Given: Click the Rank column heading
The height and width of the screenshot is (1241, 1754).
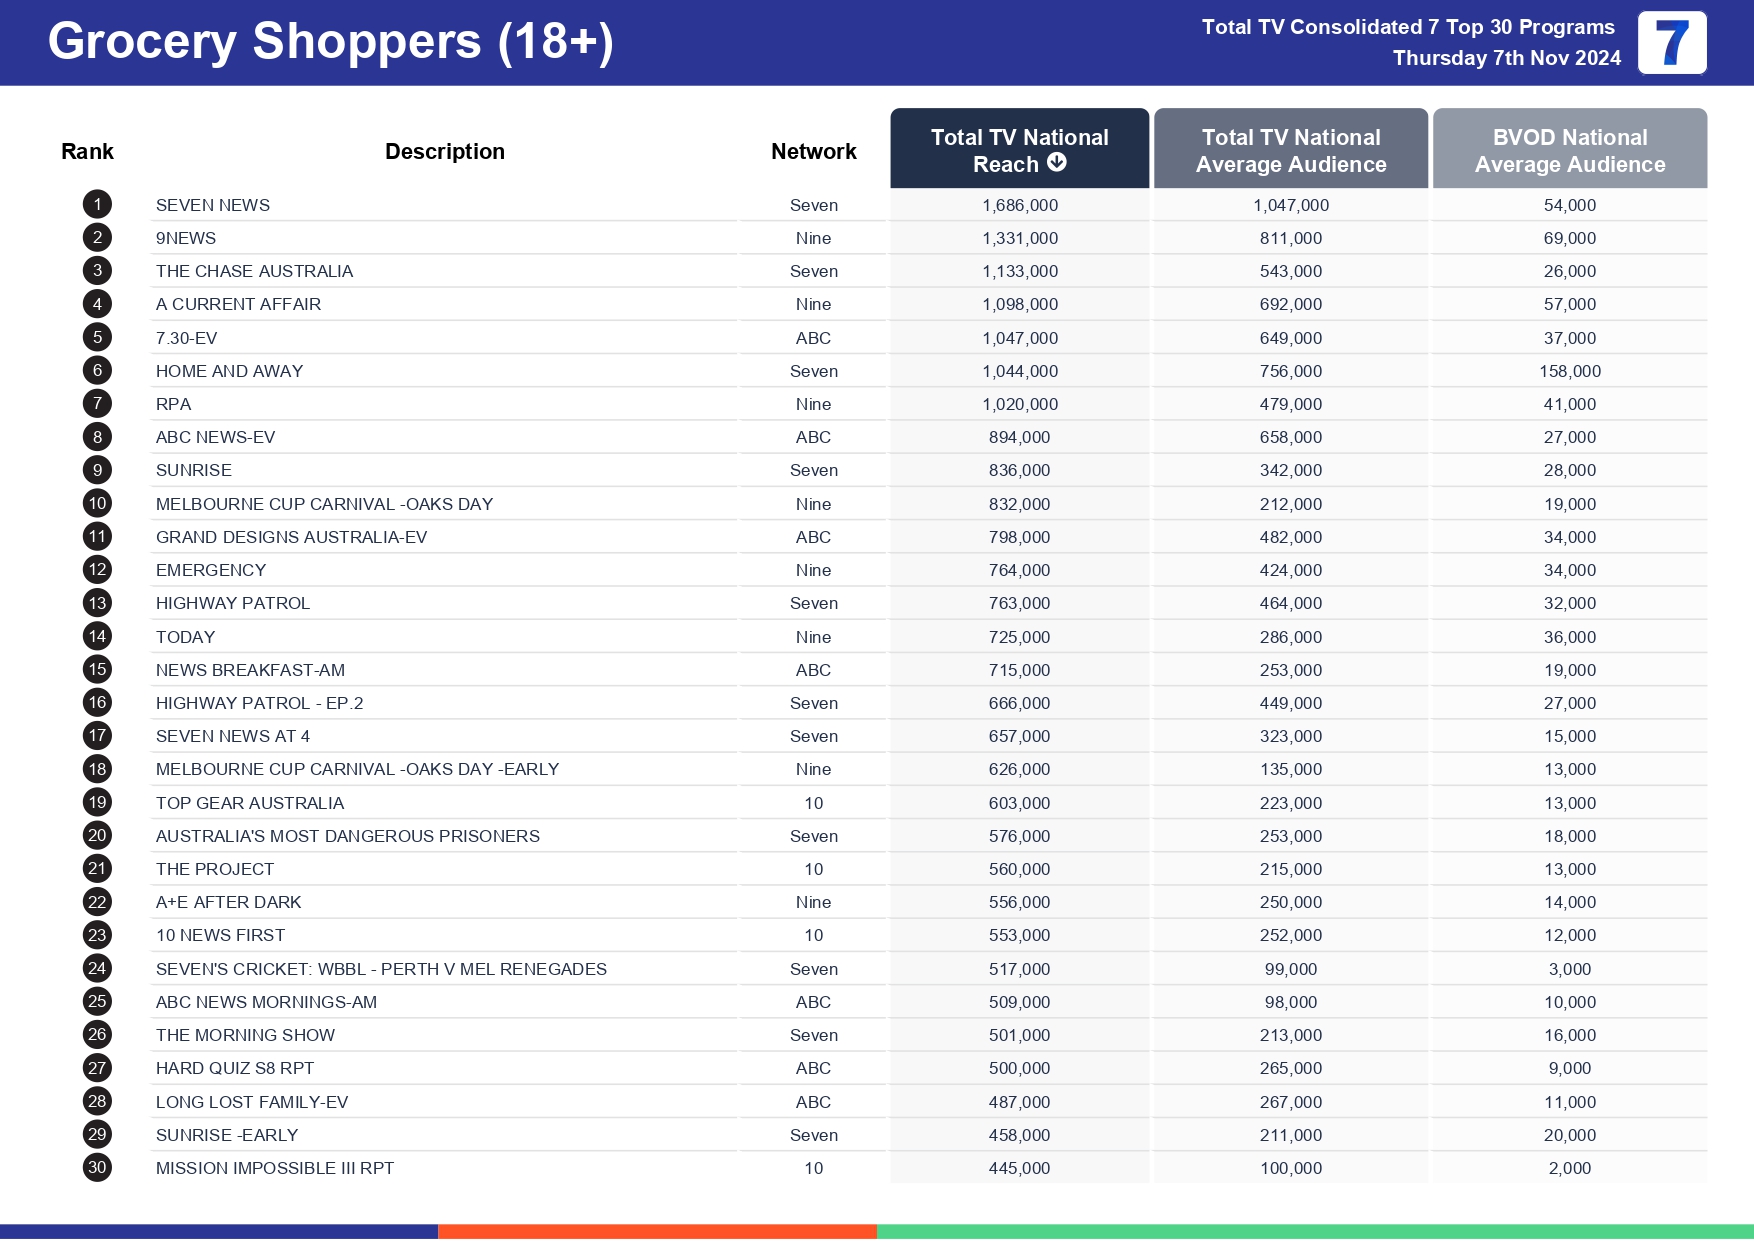Looking at the screenshot, I should click(87, 152).
